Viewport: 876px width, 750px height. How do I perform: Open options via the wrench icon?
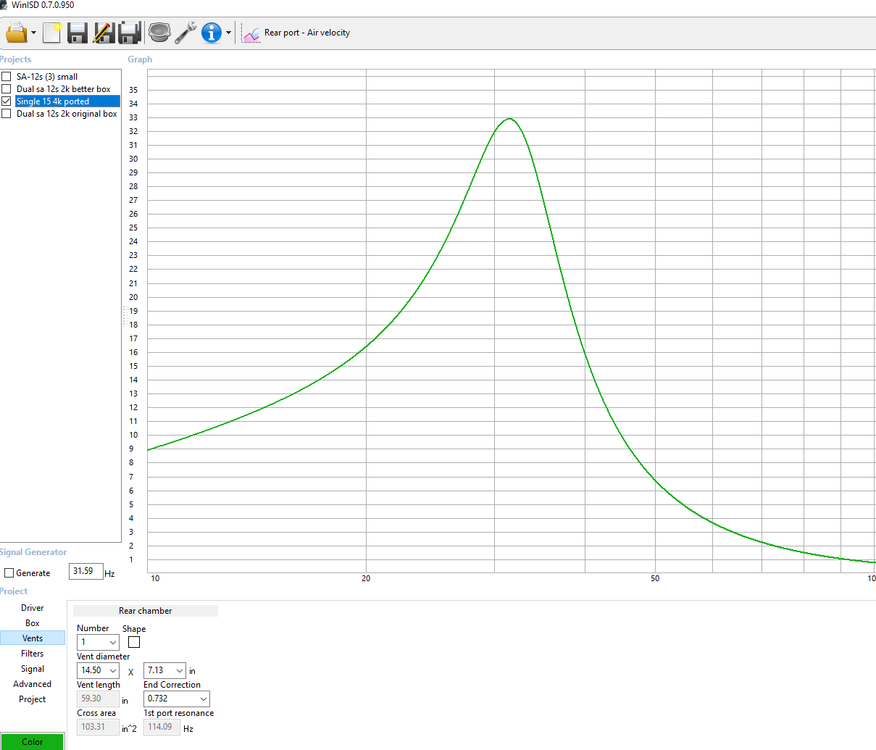(185, 33)
